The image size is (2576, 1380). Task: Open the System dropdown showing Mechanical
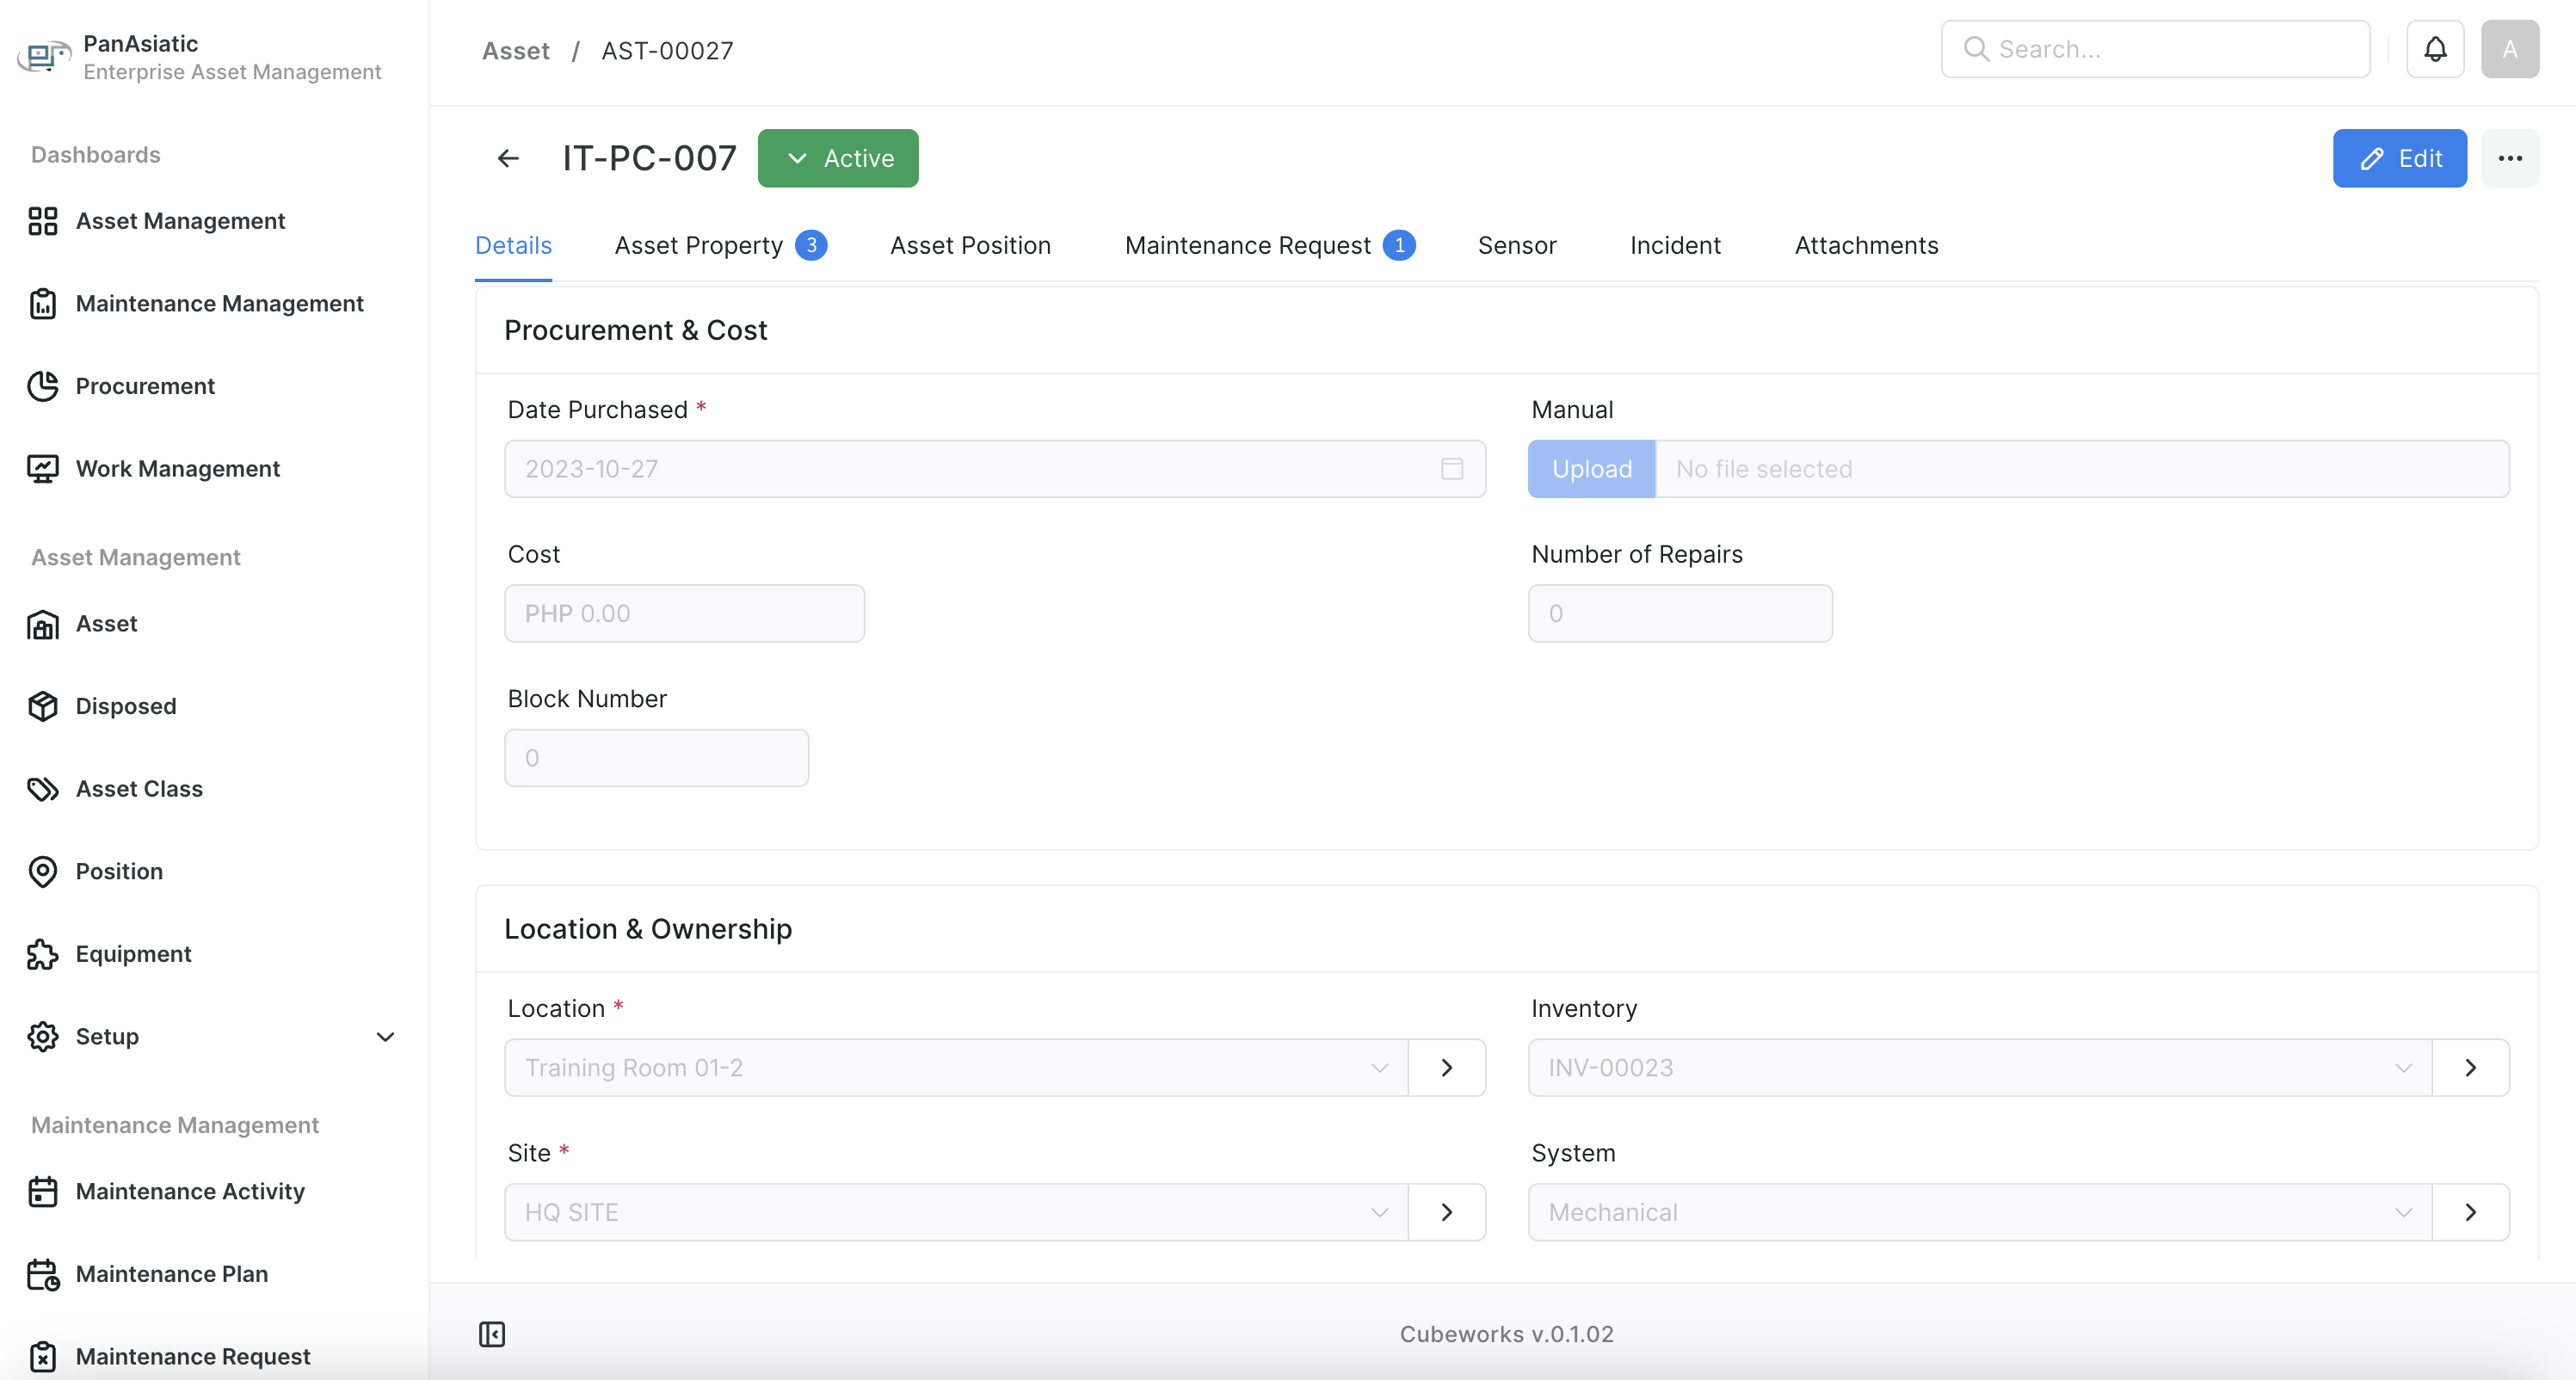click(1979, 1212)
